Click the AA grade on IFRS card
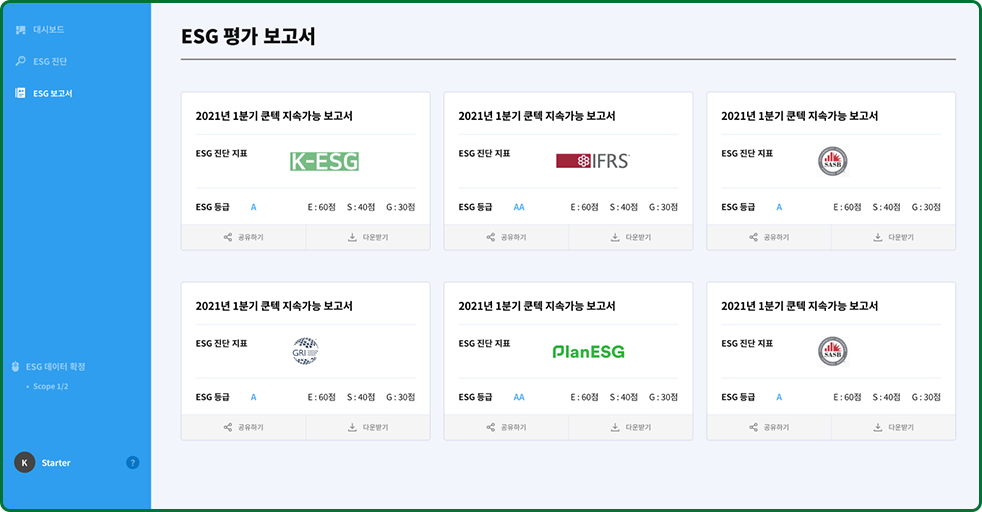Viewport: 982px width, 512px height. point(519,207)
